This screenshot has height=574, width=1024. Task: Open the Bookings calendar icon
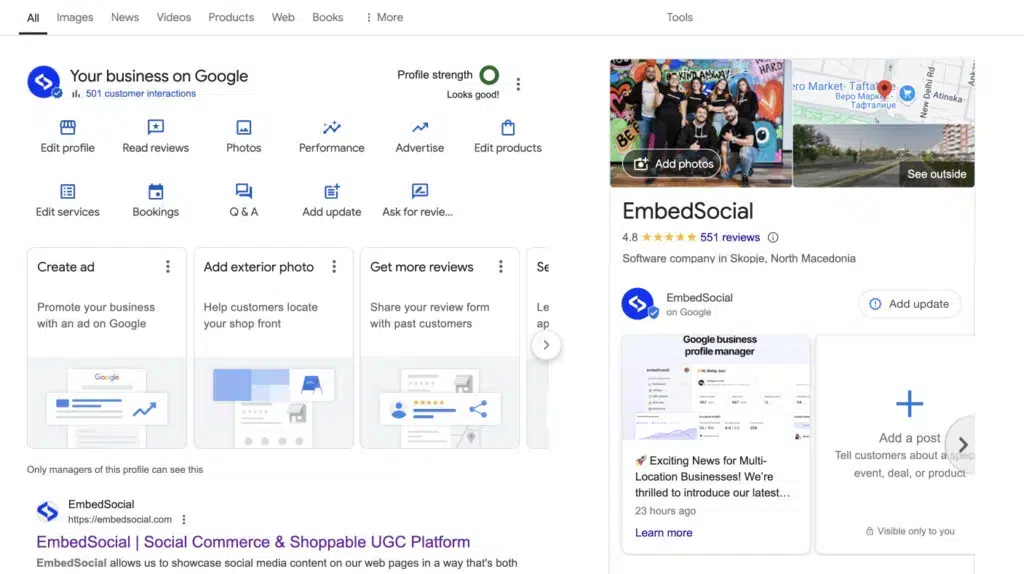[x=155, y=191]
